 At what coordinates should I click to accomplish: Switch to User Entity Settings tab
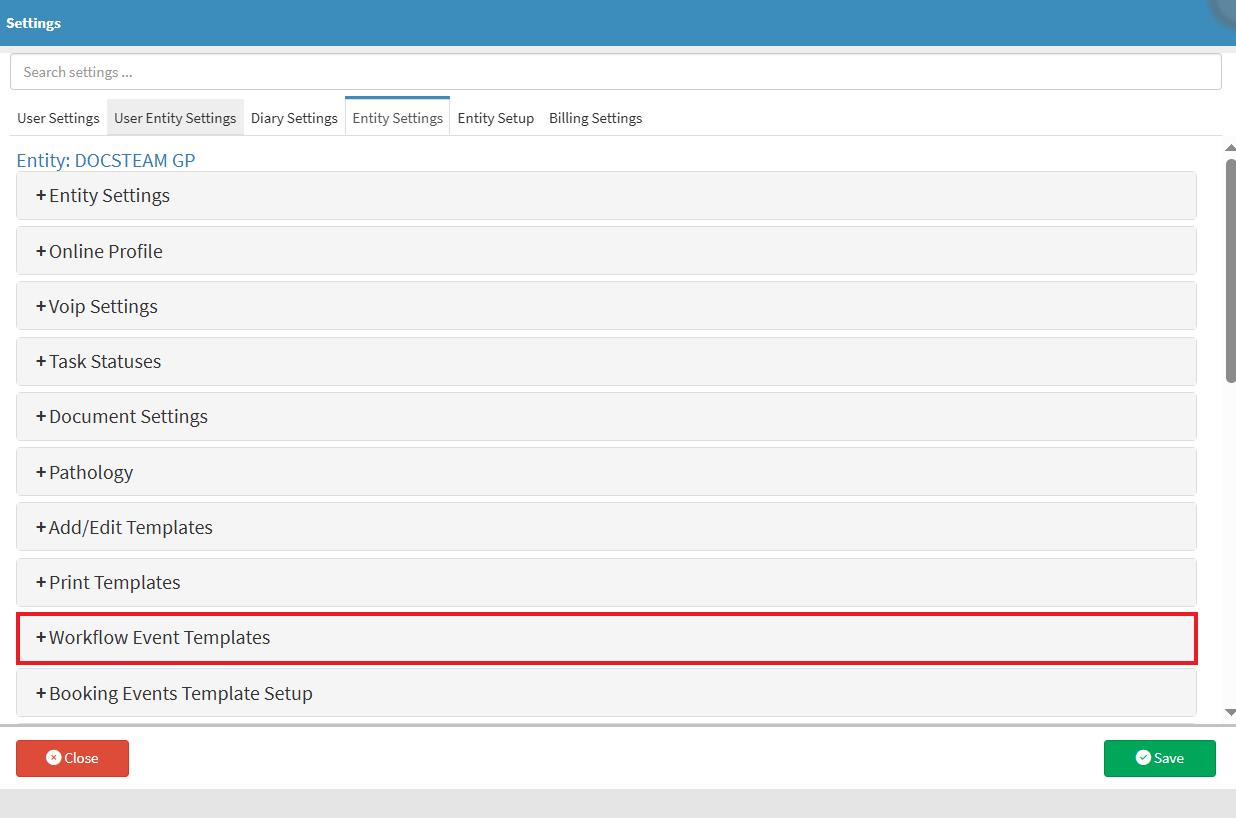[x=175, y=118]
